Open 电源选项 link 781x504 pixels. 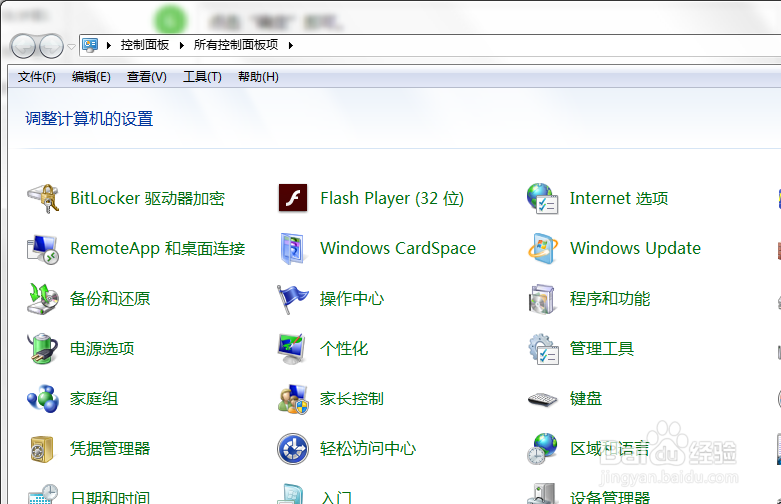(x=102, y=348)
